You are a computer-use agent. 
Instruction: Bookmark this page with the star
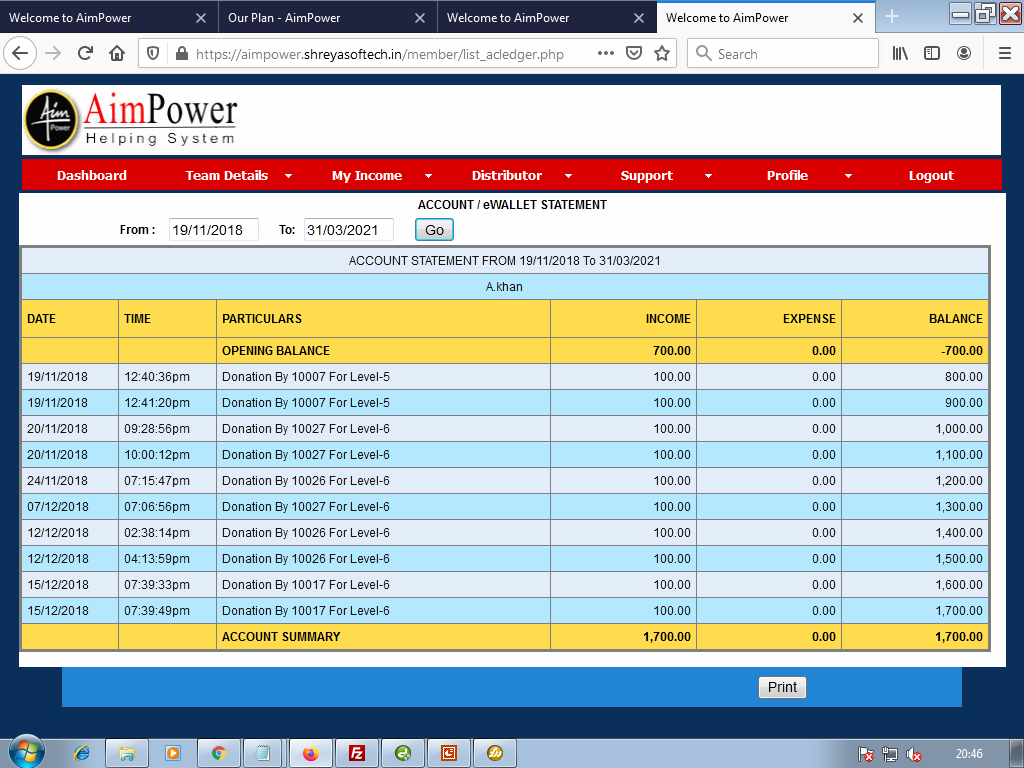click(662, 54)
